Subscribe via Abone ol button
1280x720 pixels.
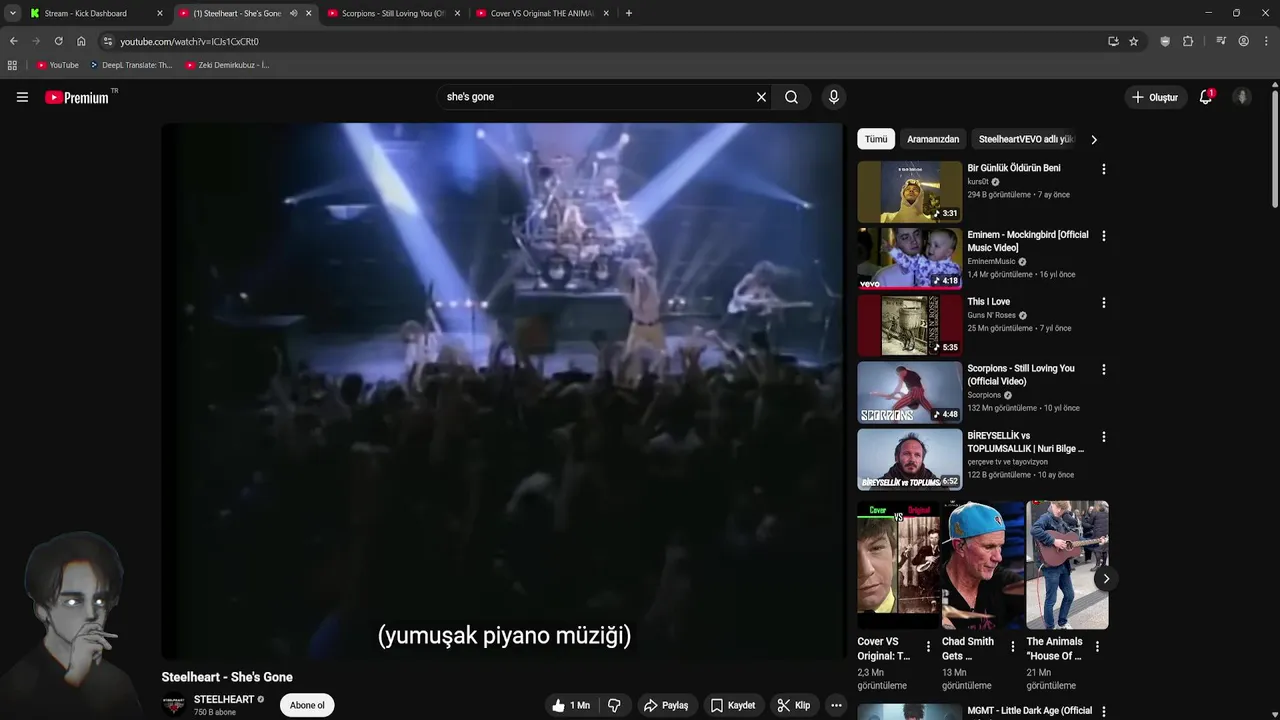pos(307,705)
